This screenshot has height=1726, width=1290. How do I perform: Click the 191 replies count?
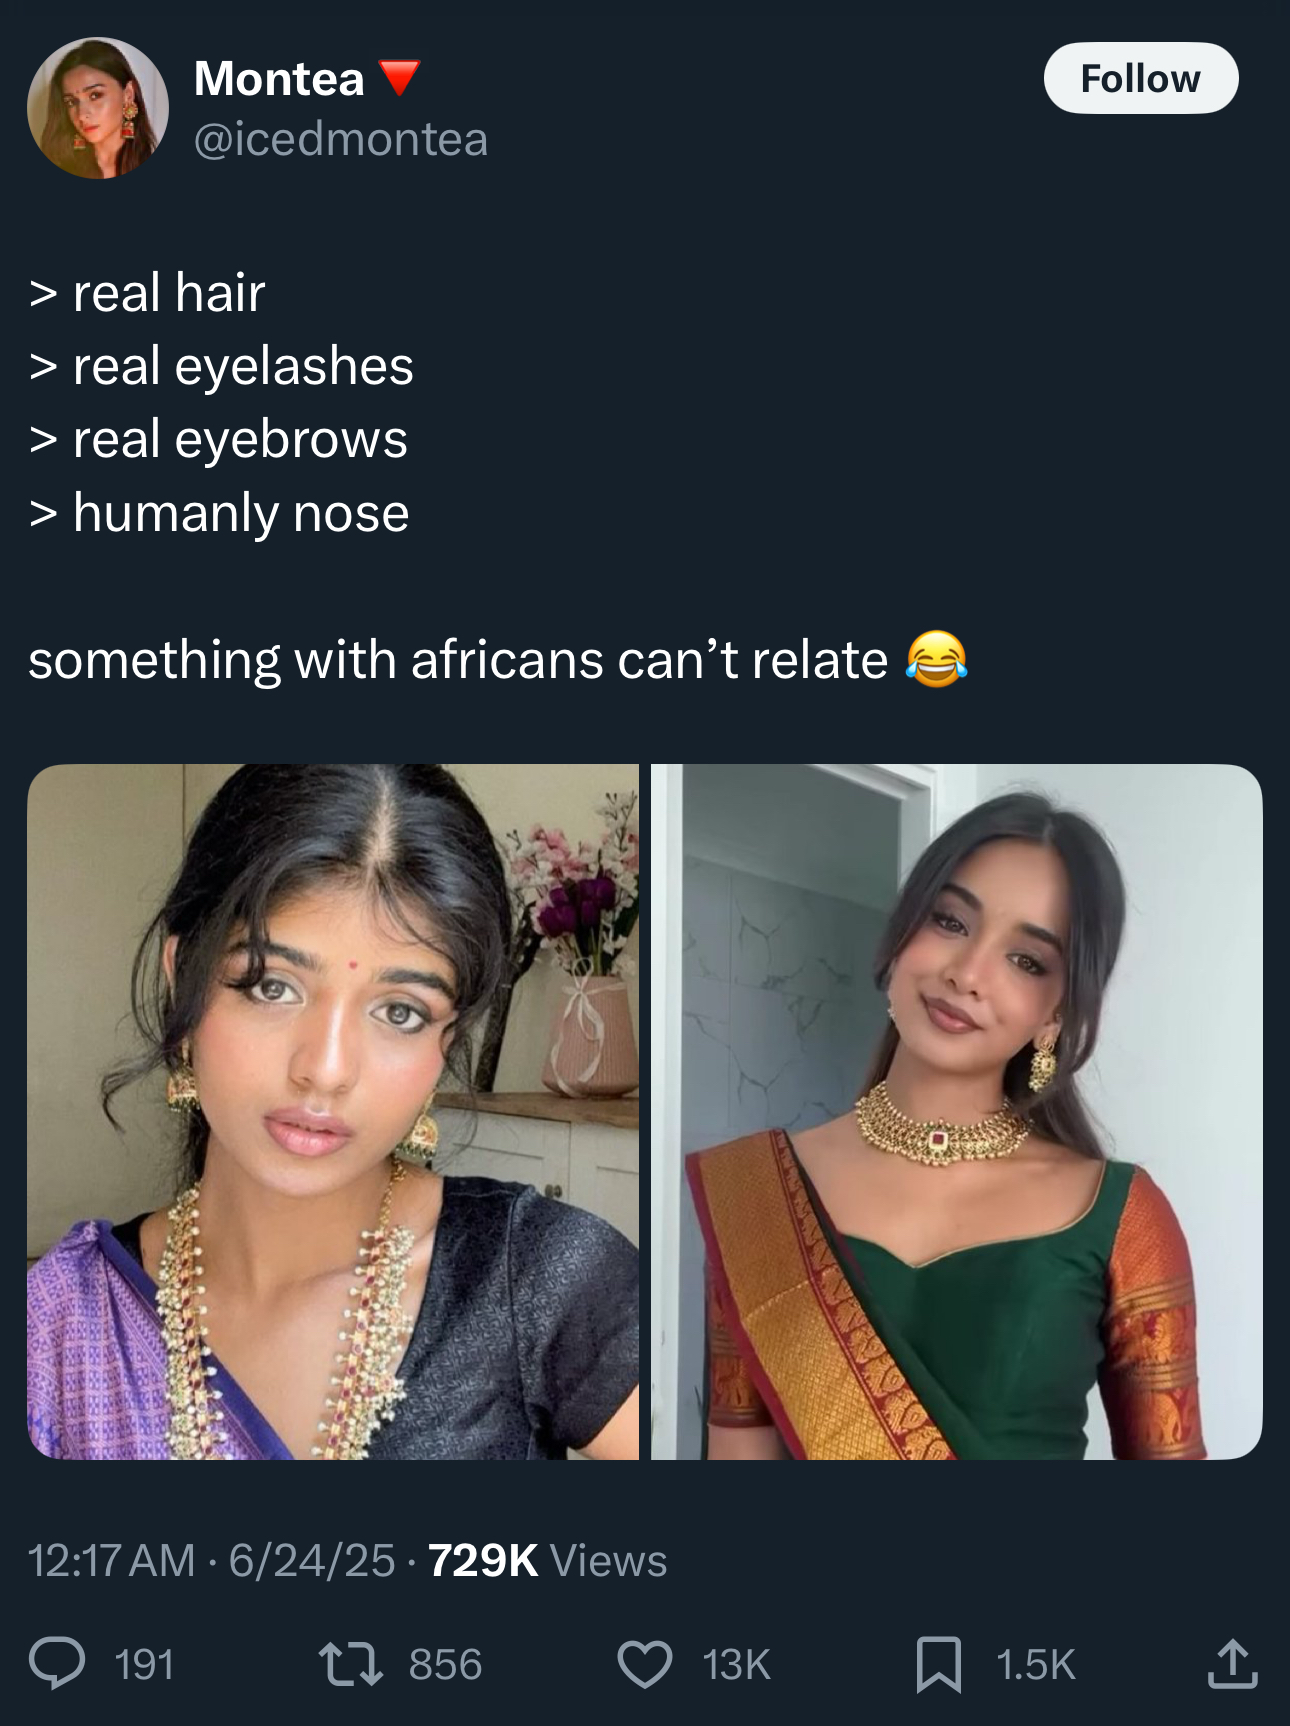[145, 1665]
